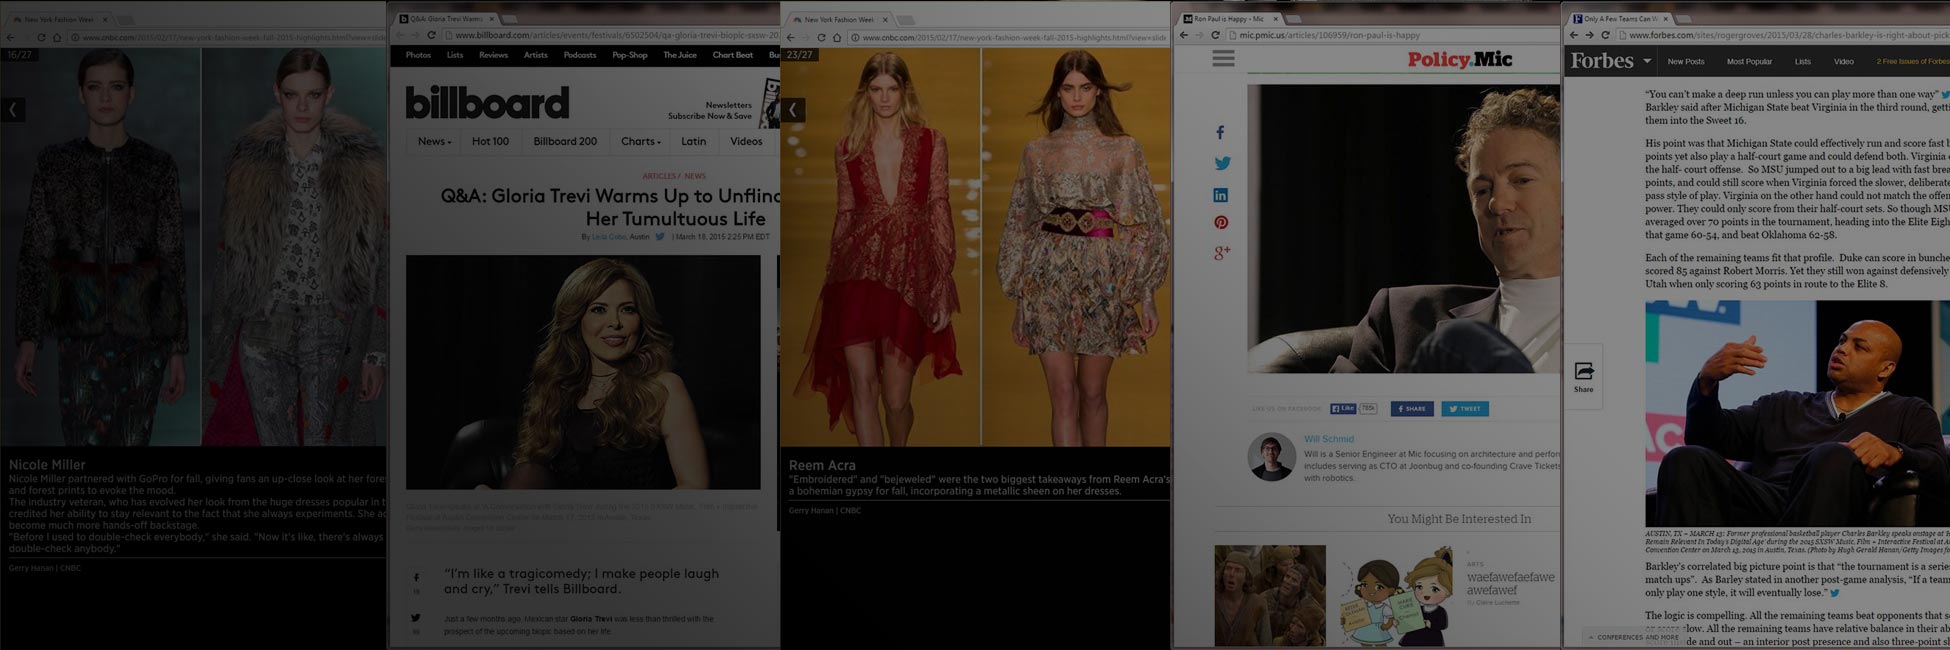Click home icon in 16/27 CNBC window
This screenshot has height=650, width=1950.
click(57, 38)
